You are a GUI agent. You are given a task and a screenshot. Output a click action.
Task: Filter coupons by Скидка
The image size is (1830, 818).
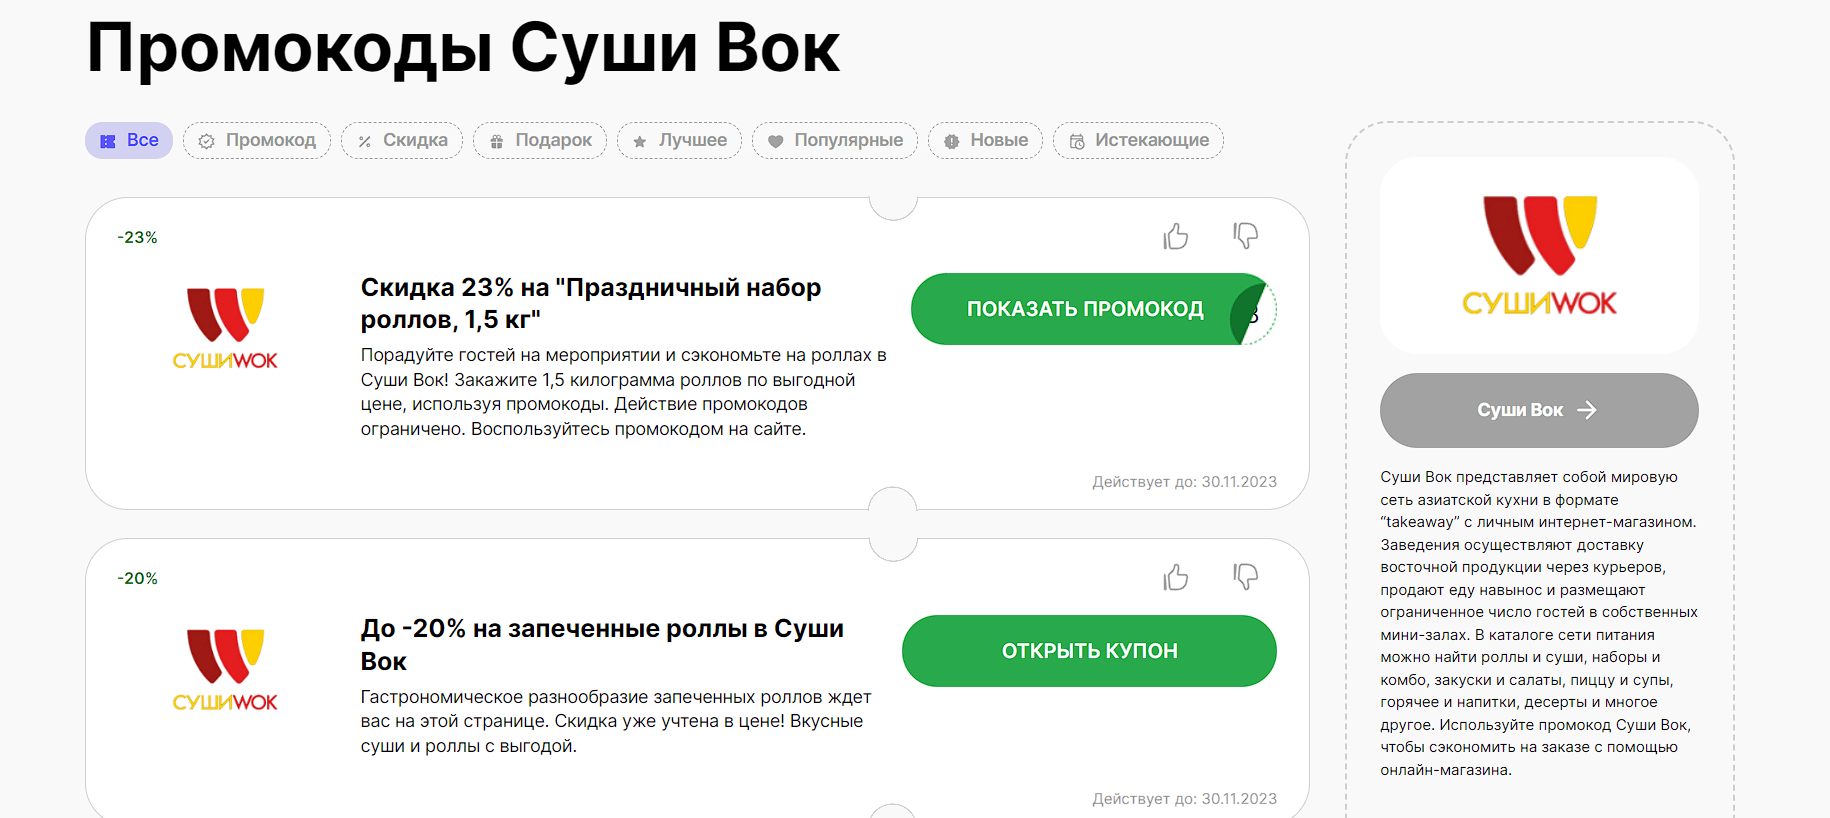tap(402, 140)
